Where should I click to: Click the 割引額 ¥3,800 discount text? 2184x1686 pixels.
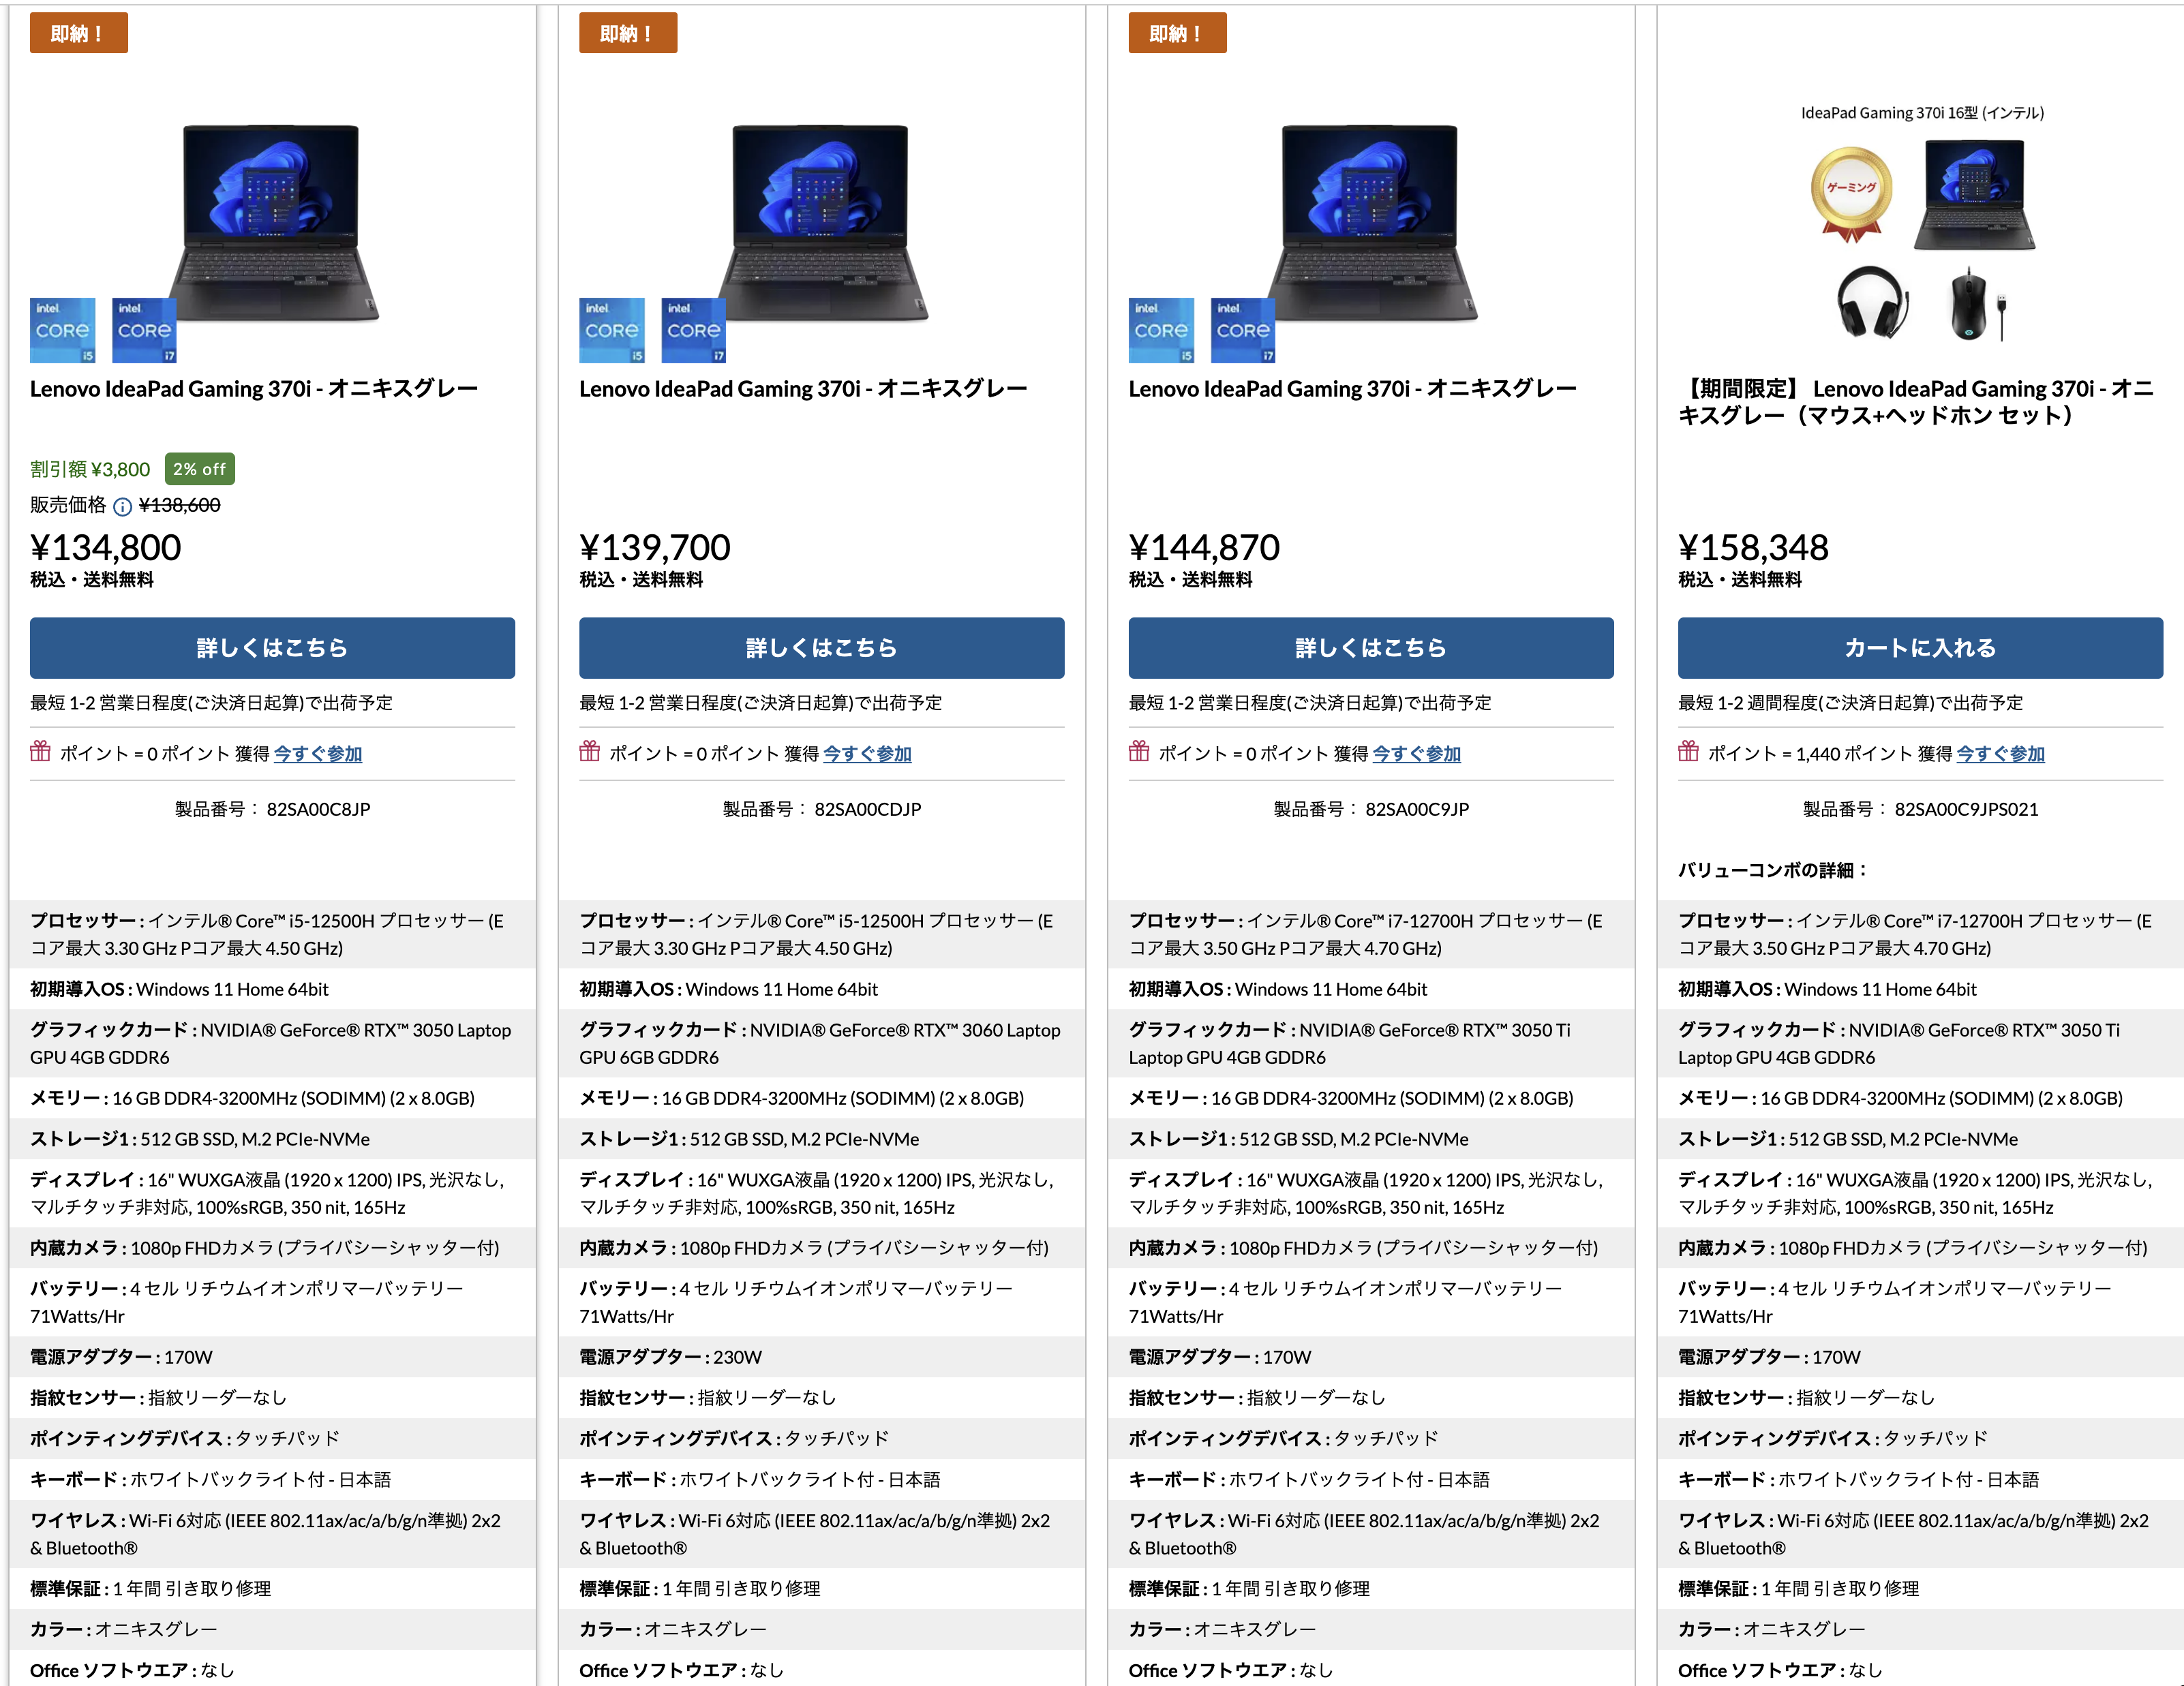pyautogui.click(x=90, y=470)
